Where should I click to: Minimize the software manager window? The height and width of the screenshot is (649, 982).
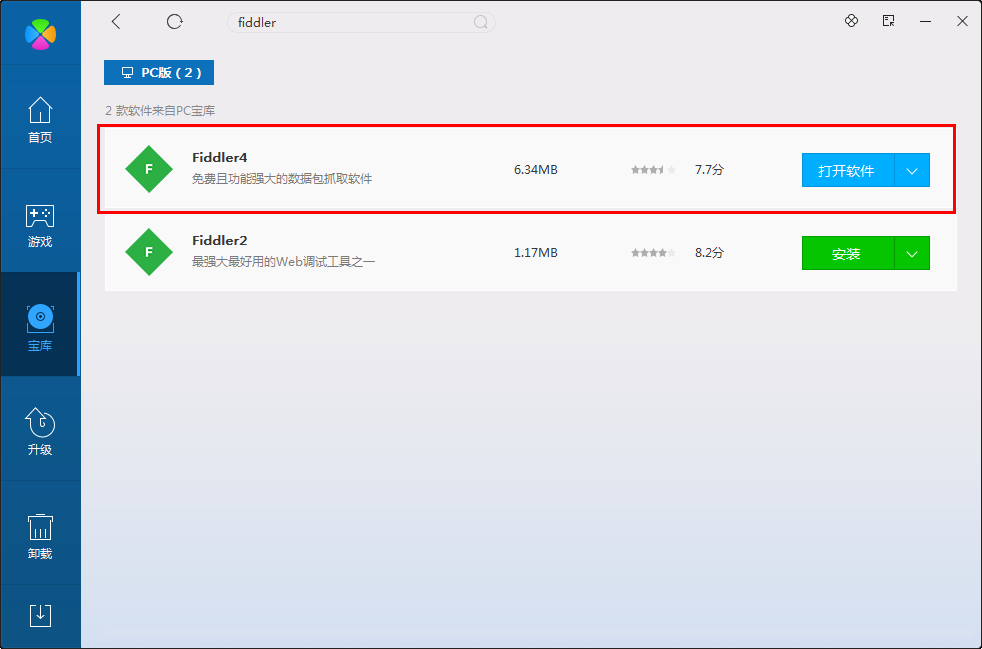[926, 21]
